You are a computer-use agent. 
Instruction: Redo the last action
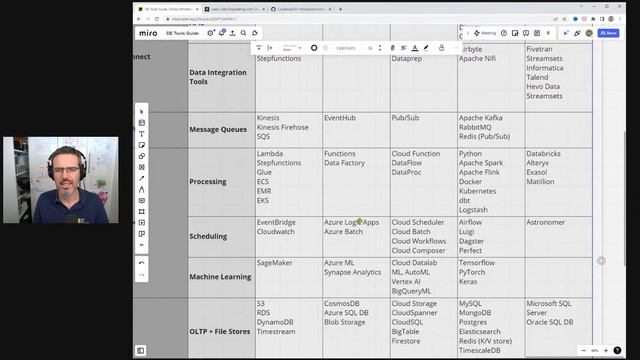tap(142, 275)
